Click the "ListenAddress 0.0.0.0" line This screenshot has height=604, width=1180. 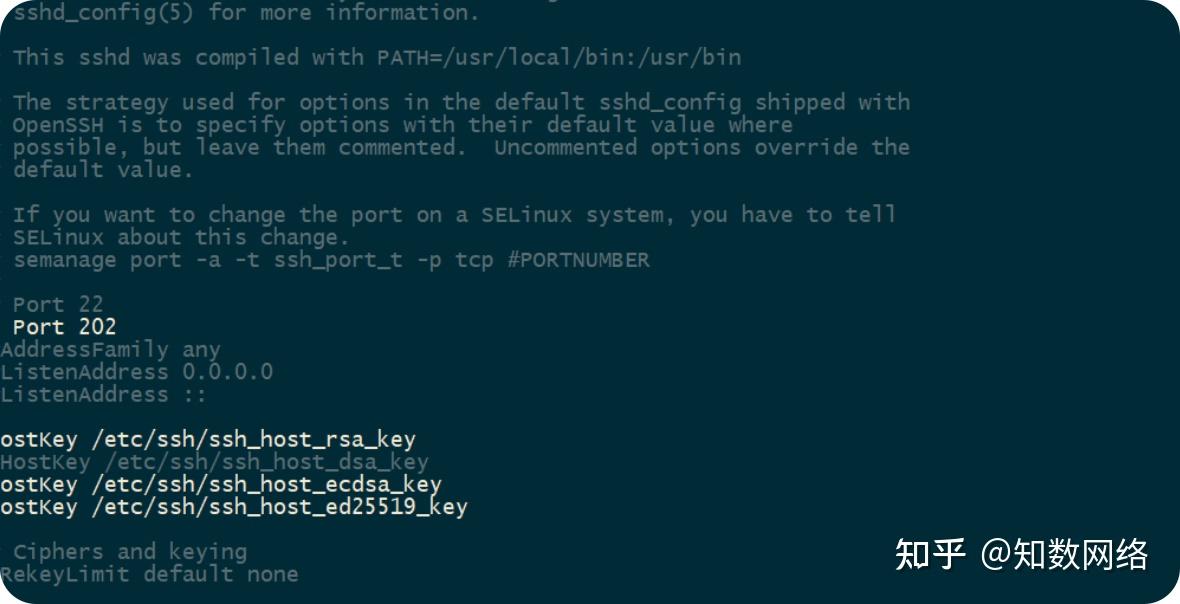tap(136, 372)
